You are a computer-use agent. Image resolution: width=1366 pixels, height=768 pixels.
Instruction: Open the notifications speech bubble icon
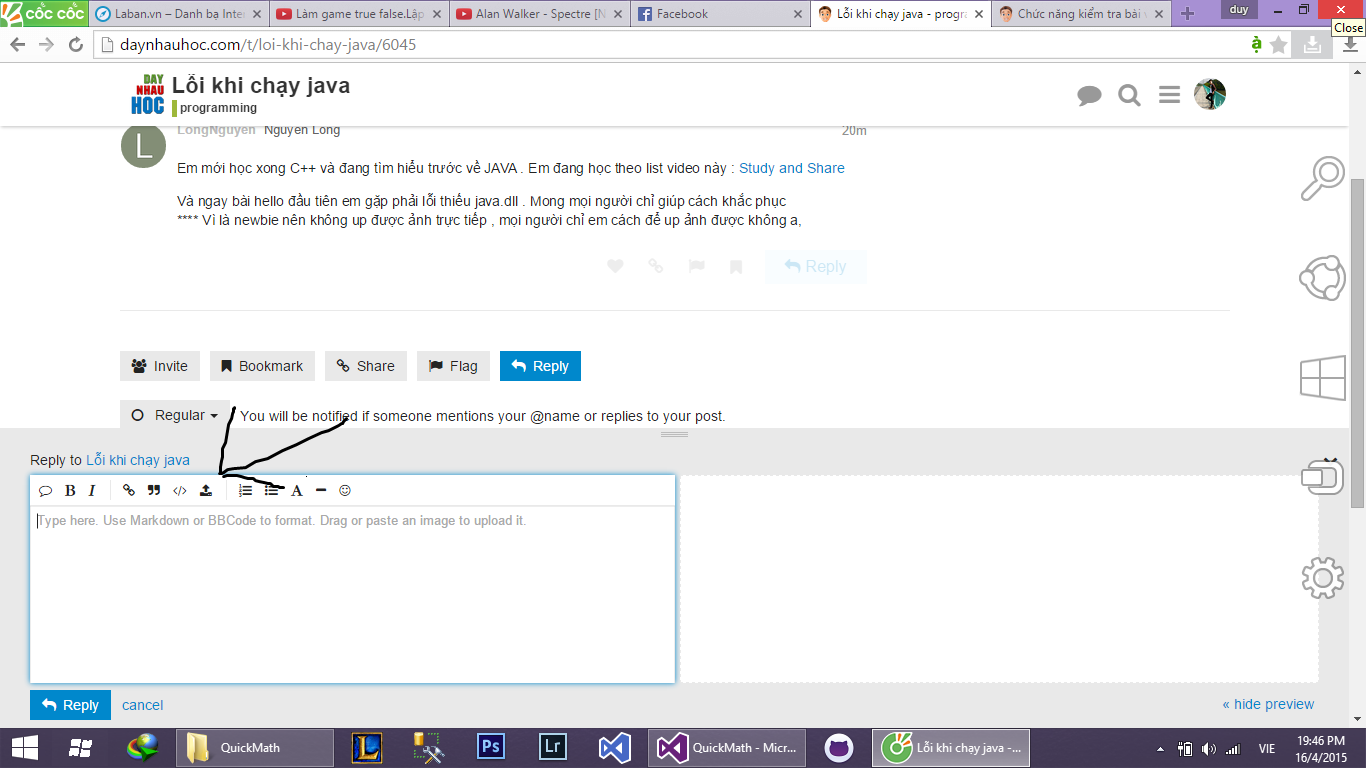pyautogui.click(x=1089, y=95)
